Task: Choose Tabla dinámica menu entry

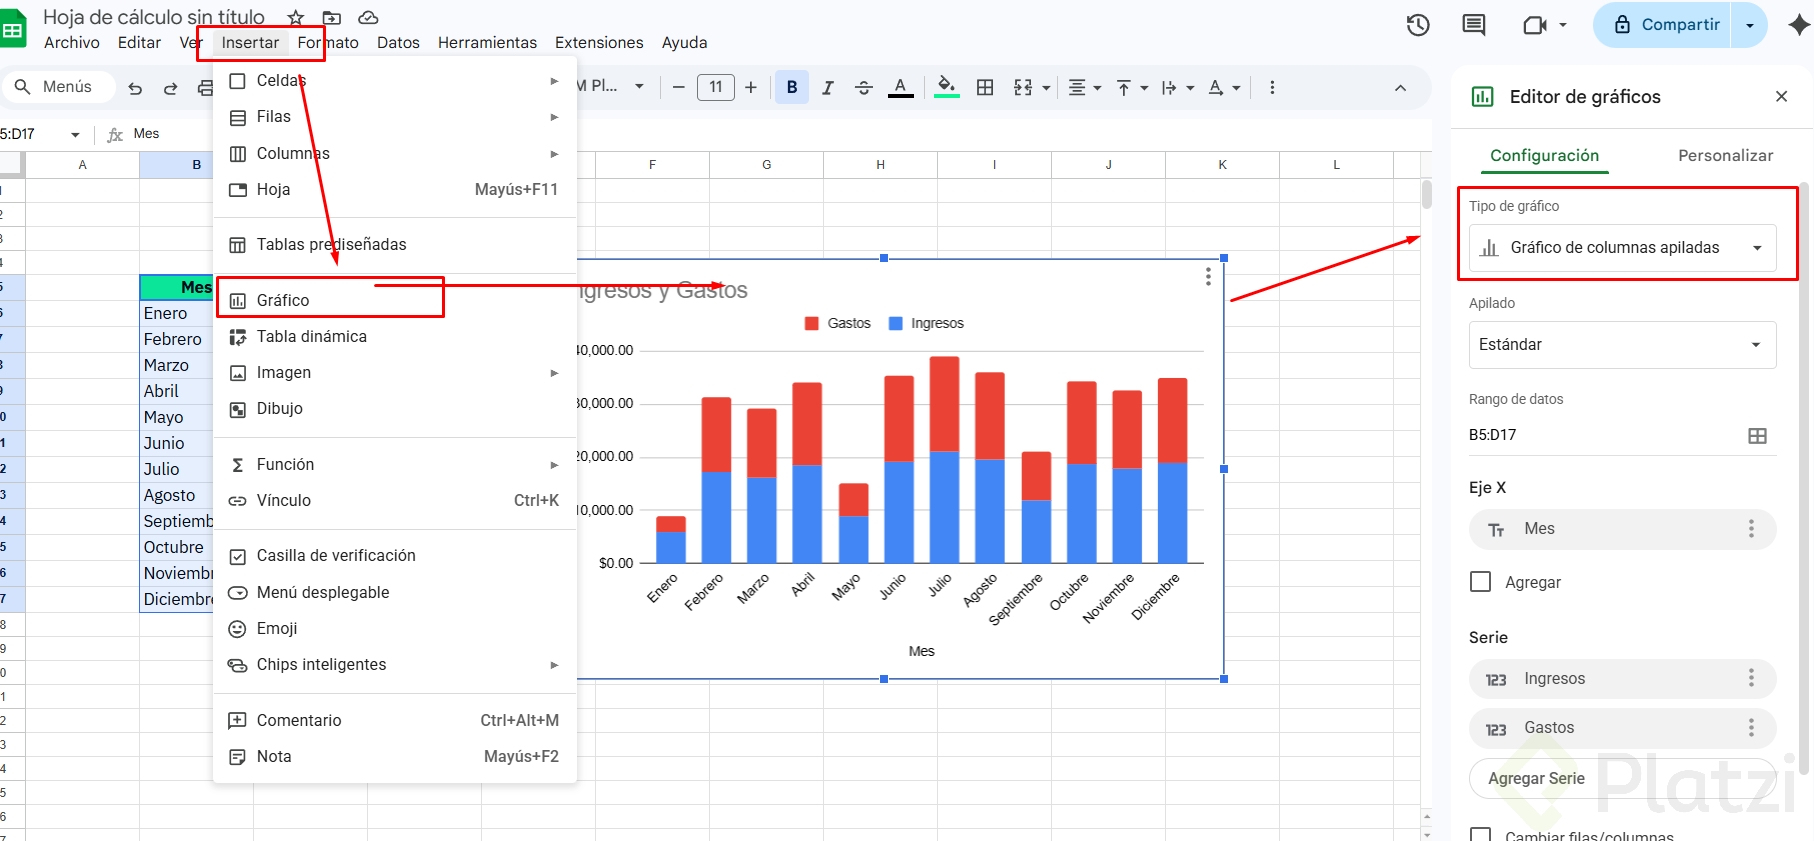Action: click(x=395, y=336)
